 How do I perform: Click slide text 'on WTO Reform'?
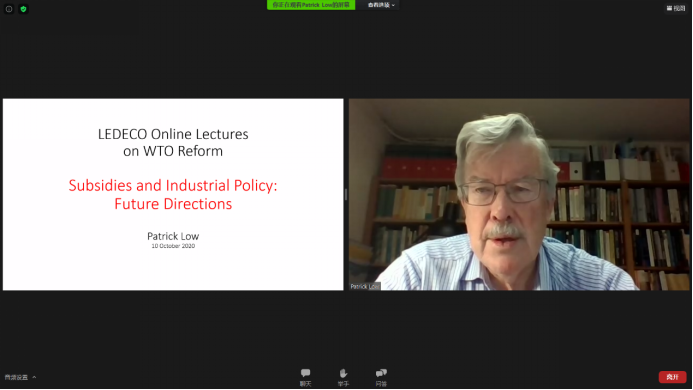click(x=173, y=151)
